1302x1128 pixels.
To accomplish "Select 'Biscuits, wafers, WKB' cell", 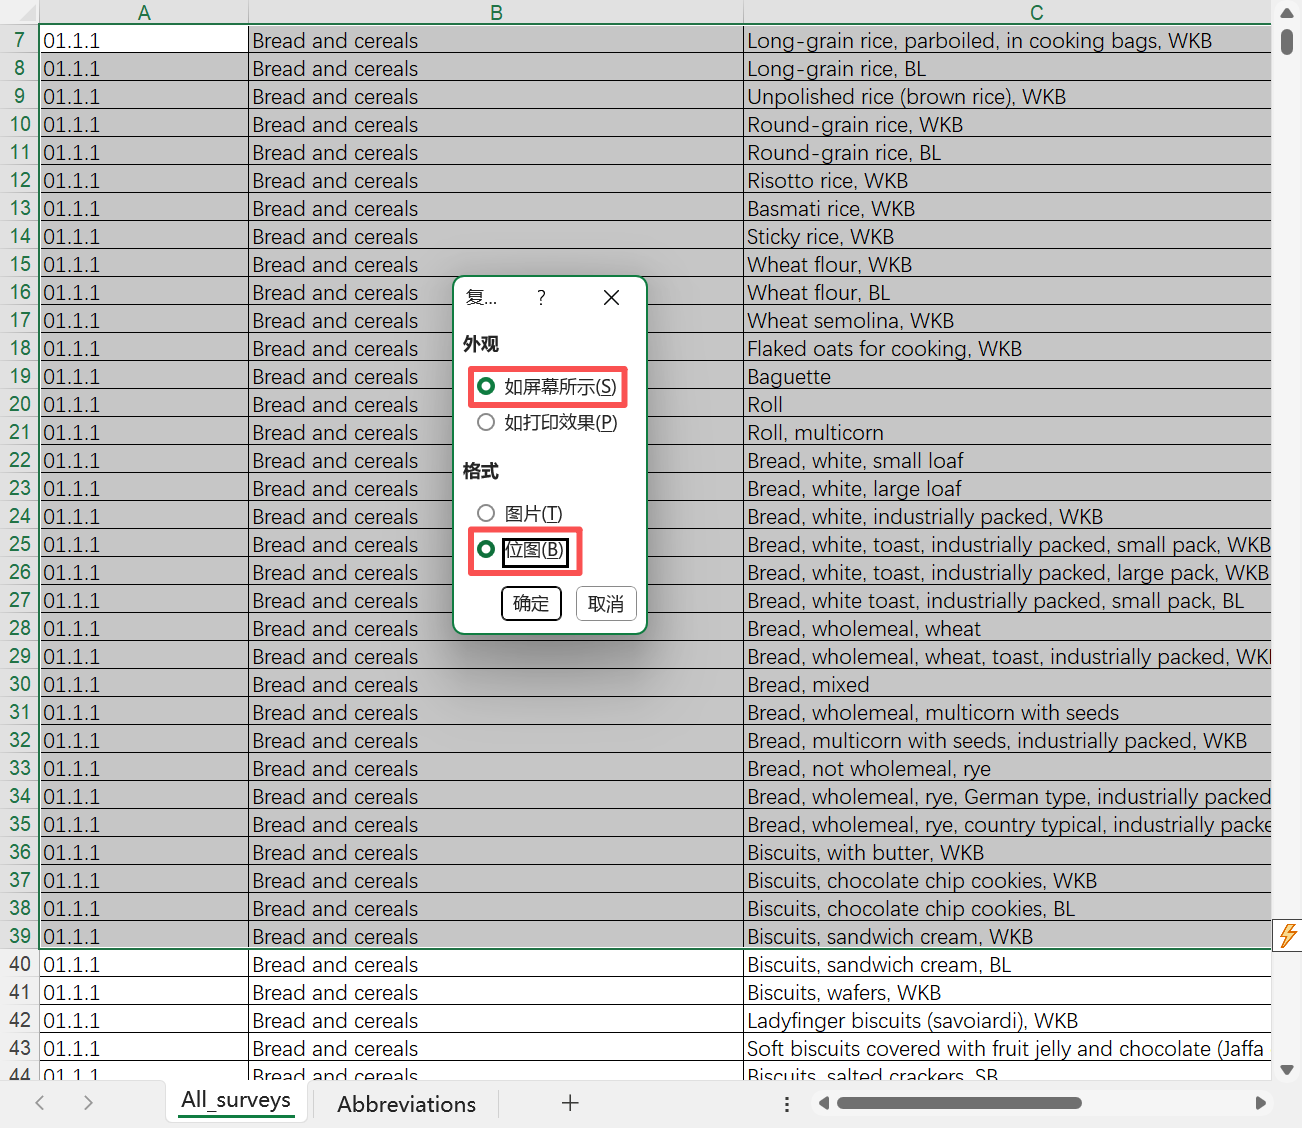I will (x=1007, y=992).
